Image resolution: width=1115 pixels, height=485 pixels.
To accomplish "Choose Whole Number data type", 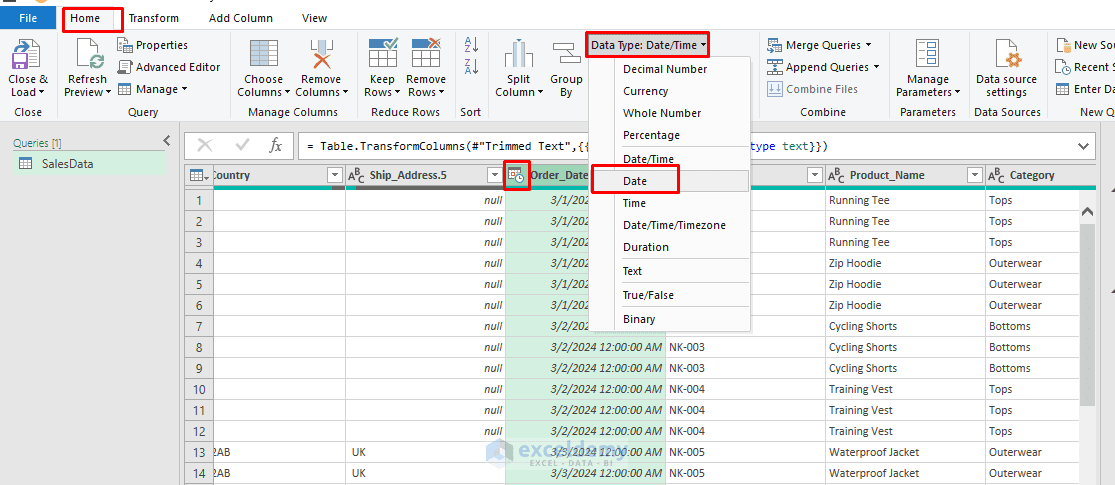I will tap(669, 113).
